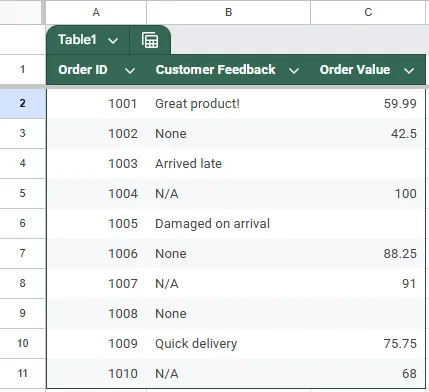This screenshot has width=429, height=392.
Task: Select column C header
Action: point(368,12)
